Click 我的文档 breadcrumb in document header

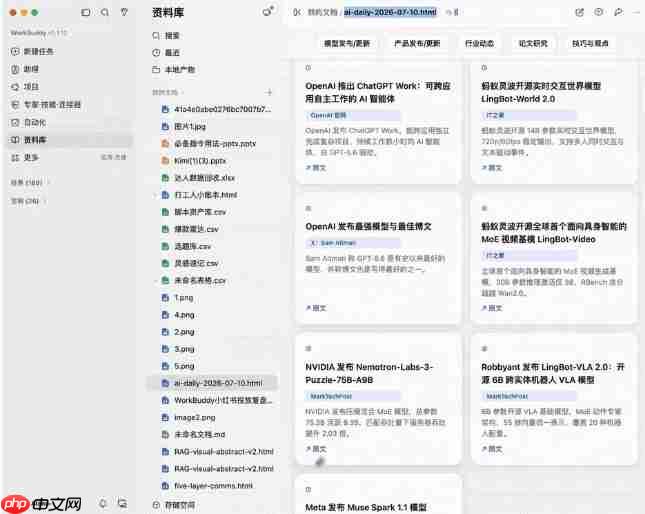tap(322, 12)
